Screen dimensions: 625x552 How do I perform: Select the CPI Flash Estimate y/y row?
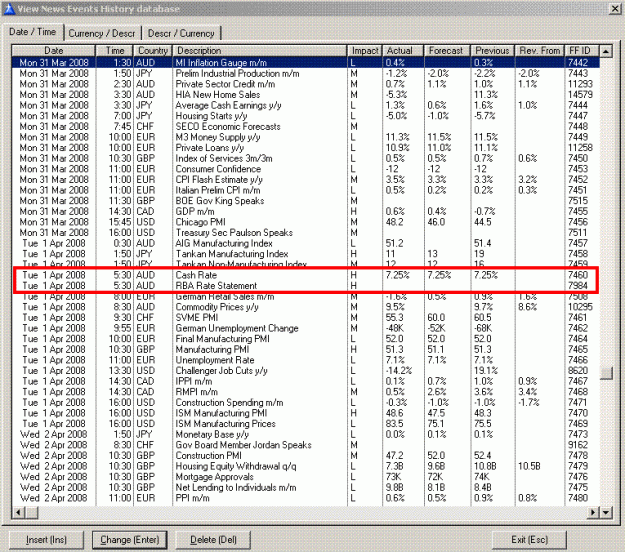305,180
